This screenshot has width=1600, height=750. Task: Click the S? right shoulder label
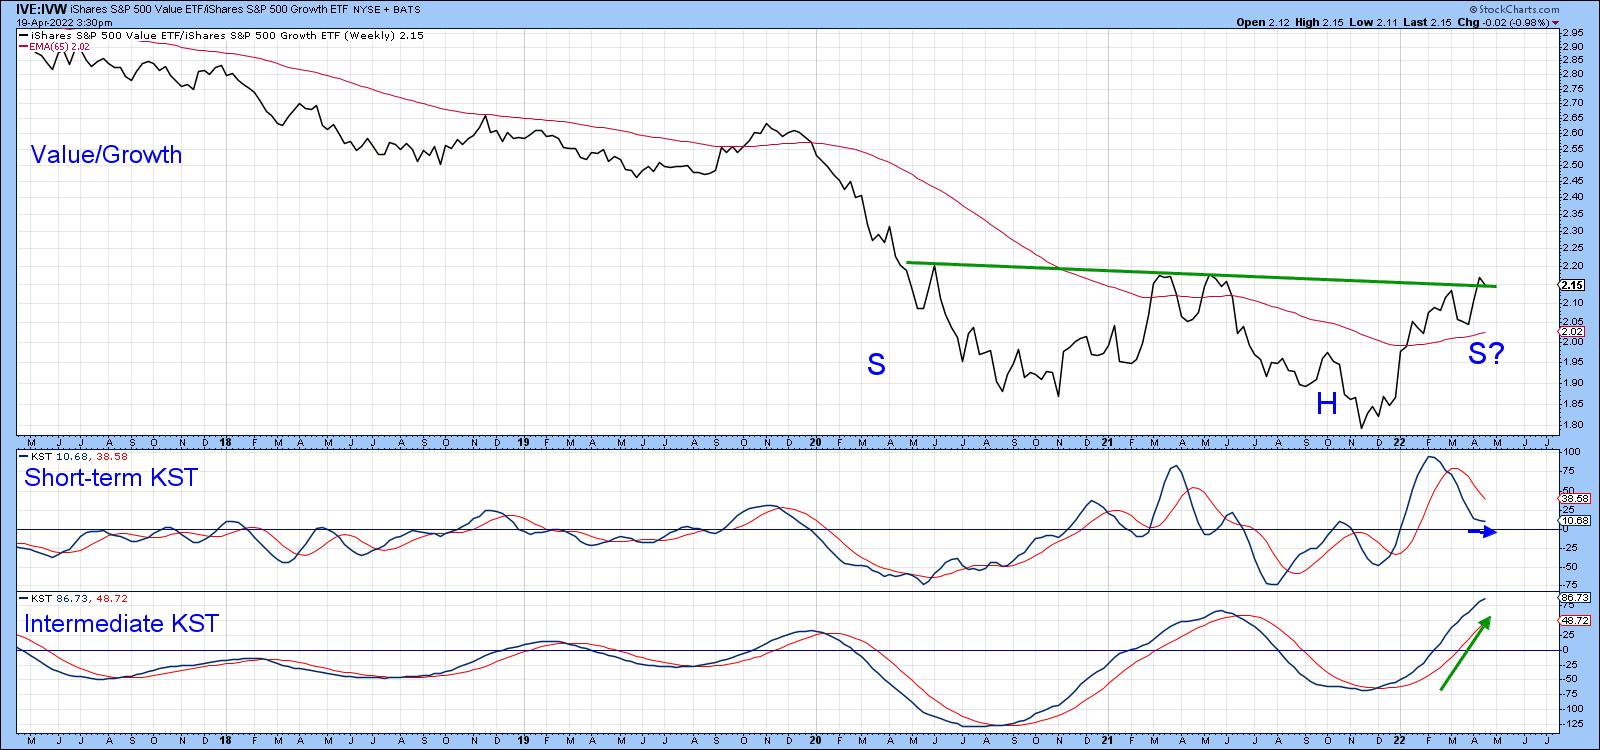coord(1486,354)
